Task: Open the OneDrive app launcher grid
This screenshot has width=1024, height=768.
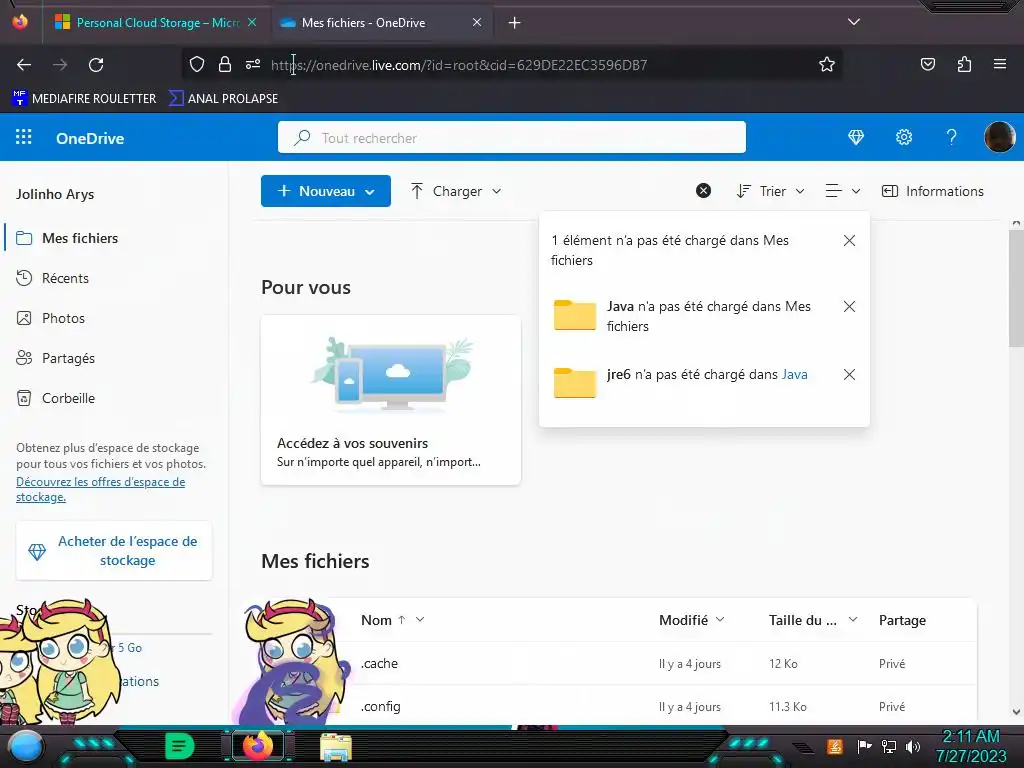Action: click(24, 137)
